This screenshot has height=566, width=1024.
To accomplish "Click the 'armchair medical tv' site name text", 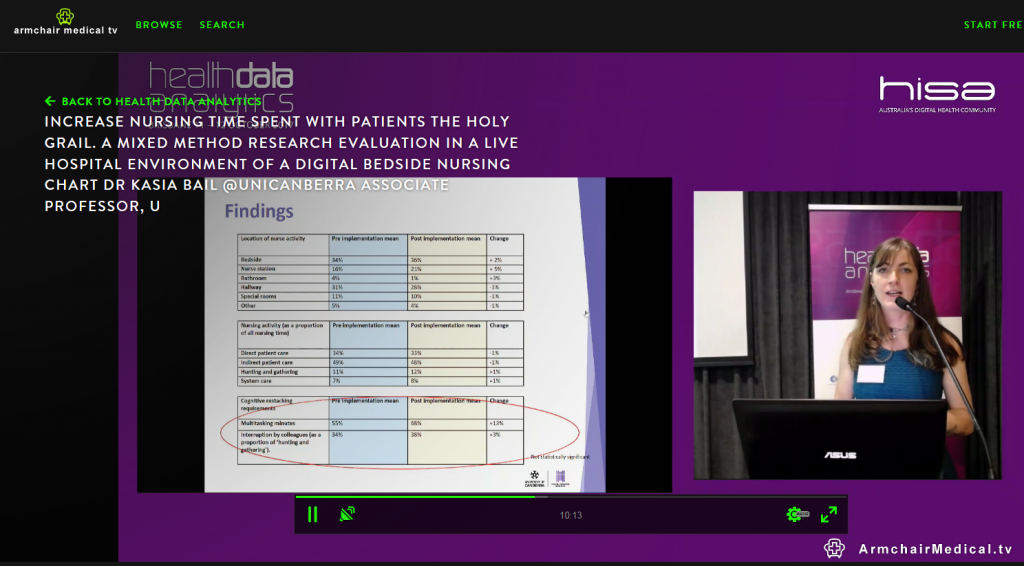I will coord(65,31).
